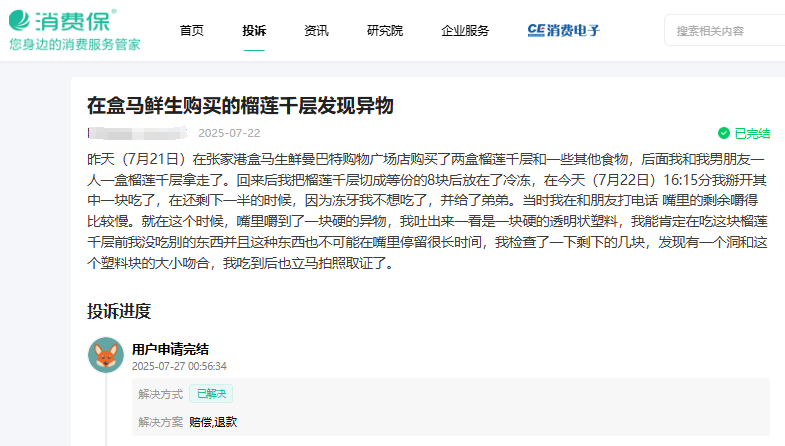
Task: Click the green 已解决 tag
Action: (x=211, y=394)
